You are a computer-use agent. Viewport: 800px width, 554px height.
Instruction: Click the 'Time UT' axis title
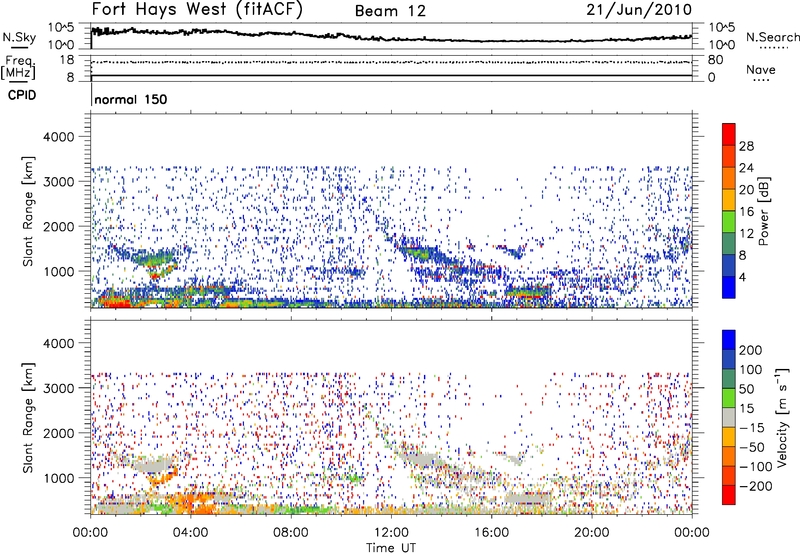coord(391,548)
